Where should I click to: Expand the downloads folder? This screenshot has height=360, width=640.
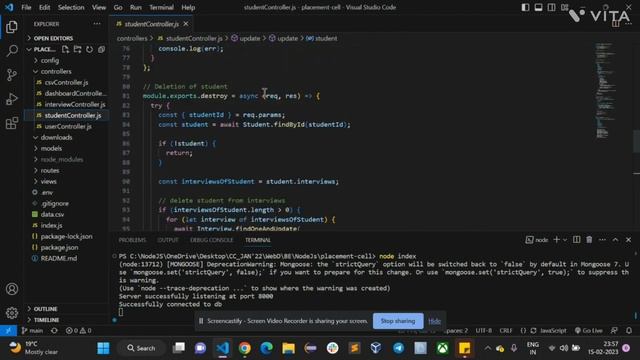pos(56,138)
